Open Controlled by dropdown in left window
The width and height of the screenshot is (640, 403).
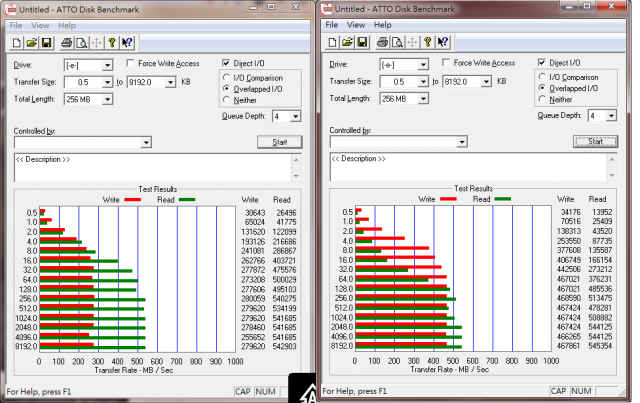pyautogui.click(x=147, y=142)
